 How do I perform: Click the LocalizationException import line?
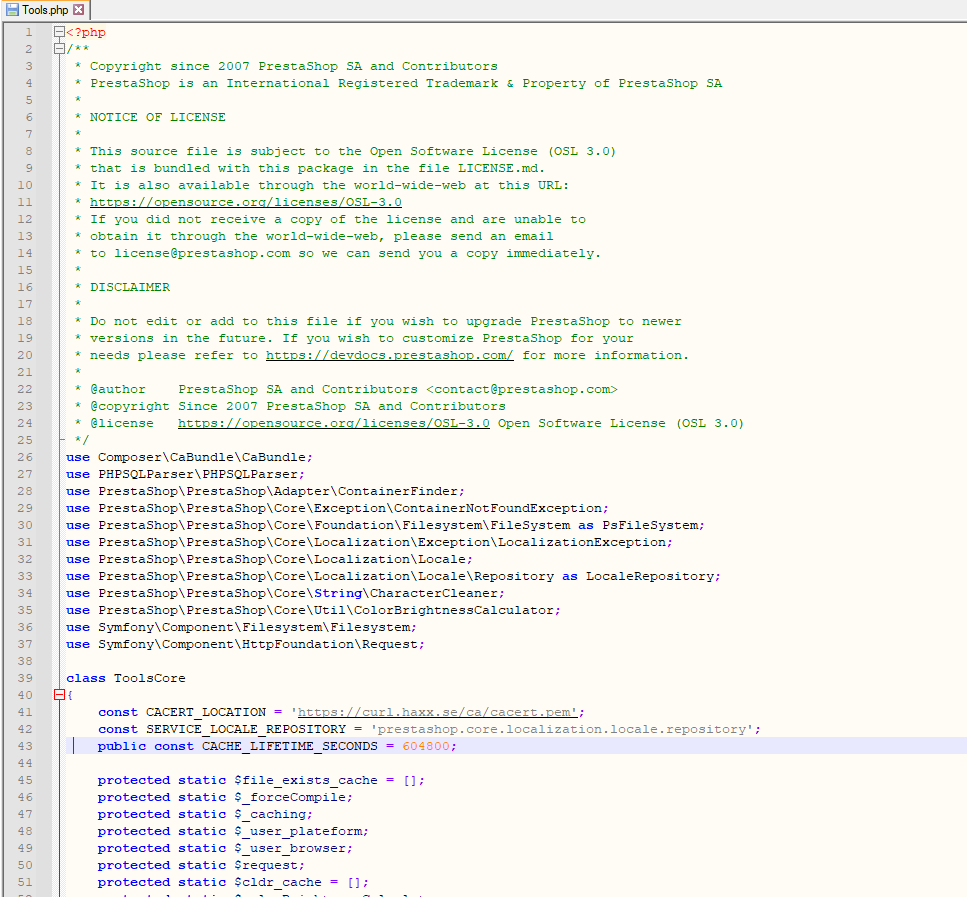point(369,542)
